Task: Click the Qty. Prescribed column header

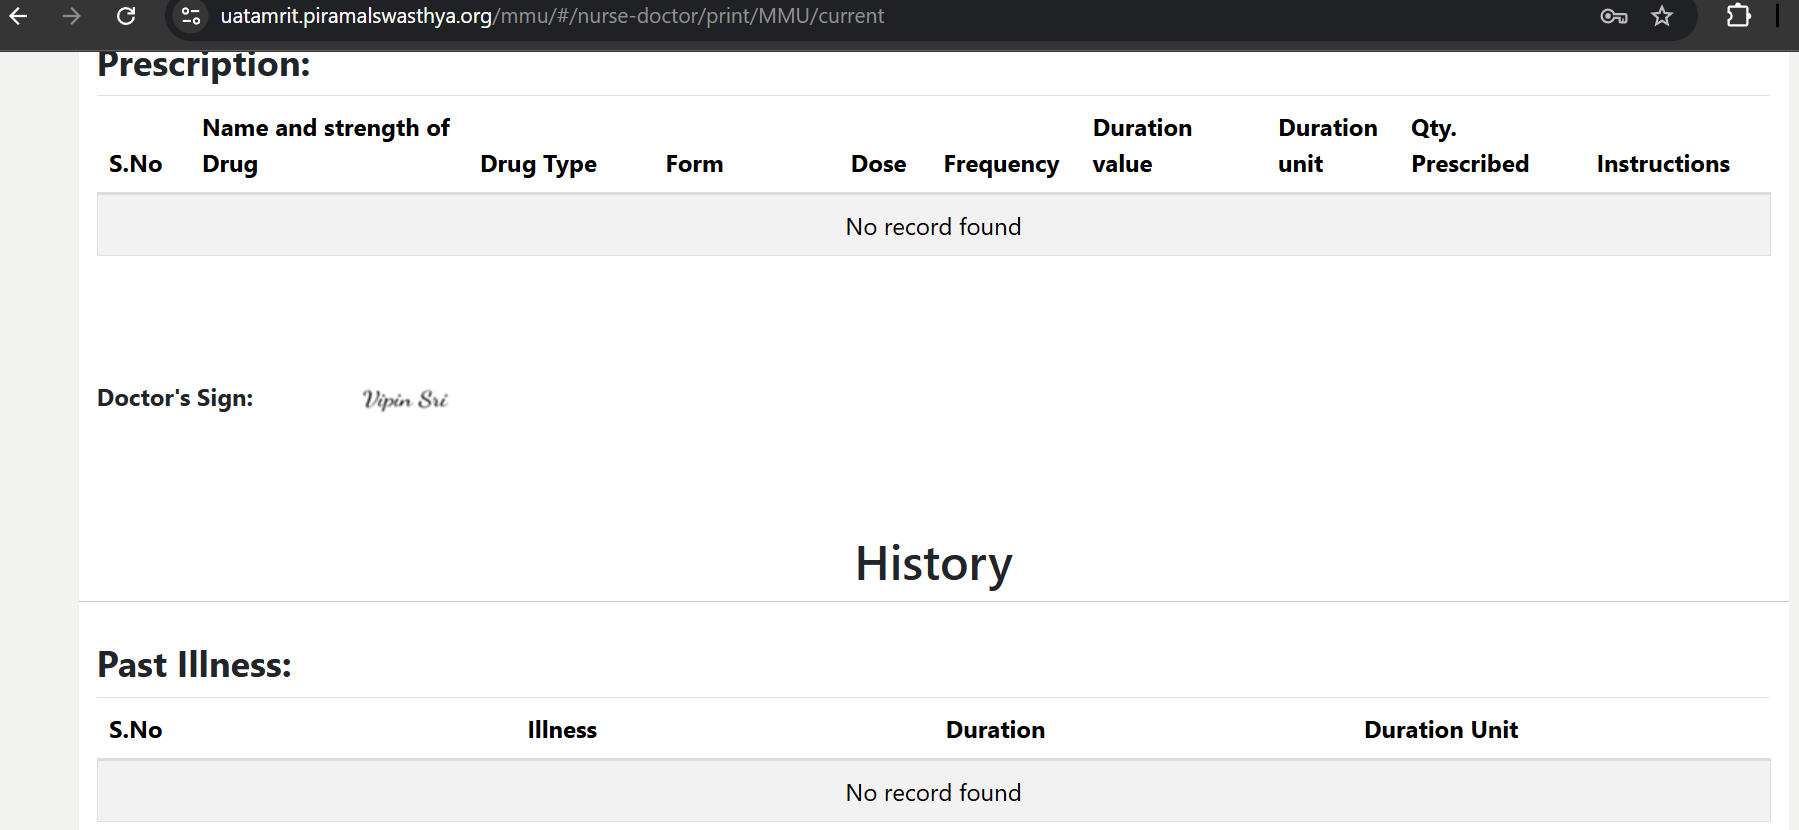Action: click(1469, 146)
